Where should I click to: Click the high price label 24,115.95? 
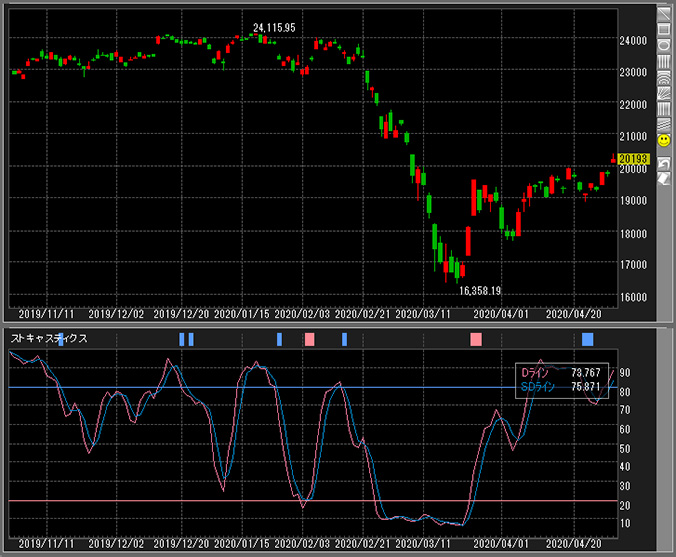pos(274,28)
